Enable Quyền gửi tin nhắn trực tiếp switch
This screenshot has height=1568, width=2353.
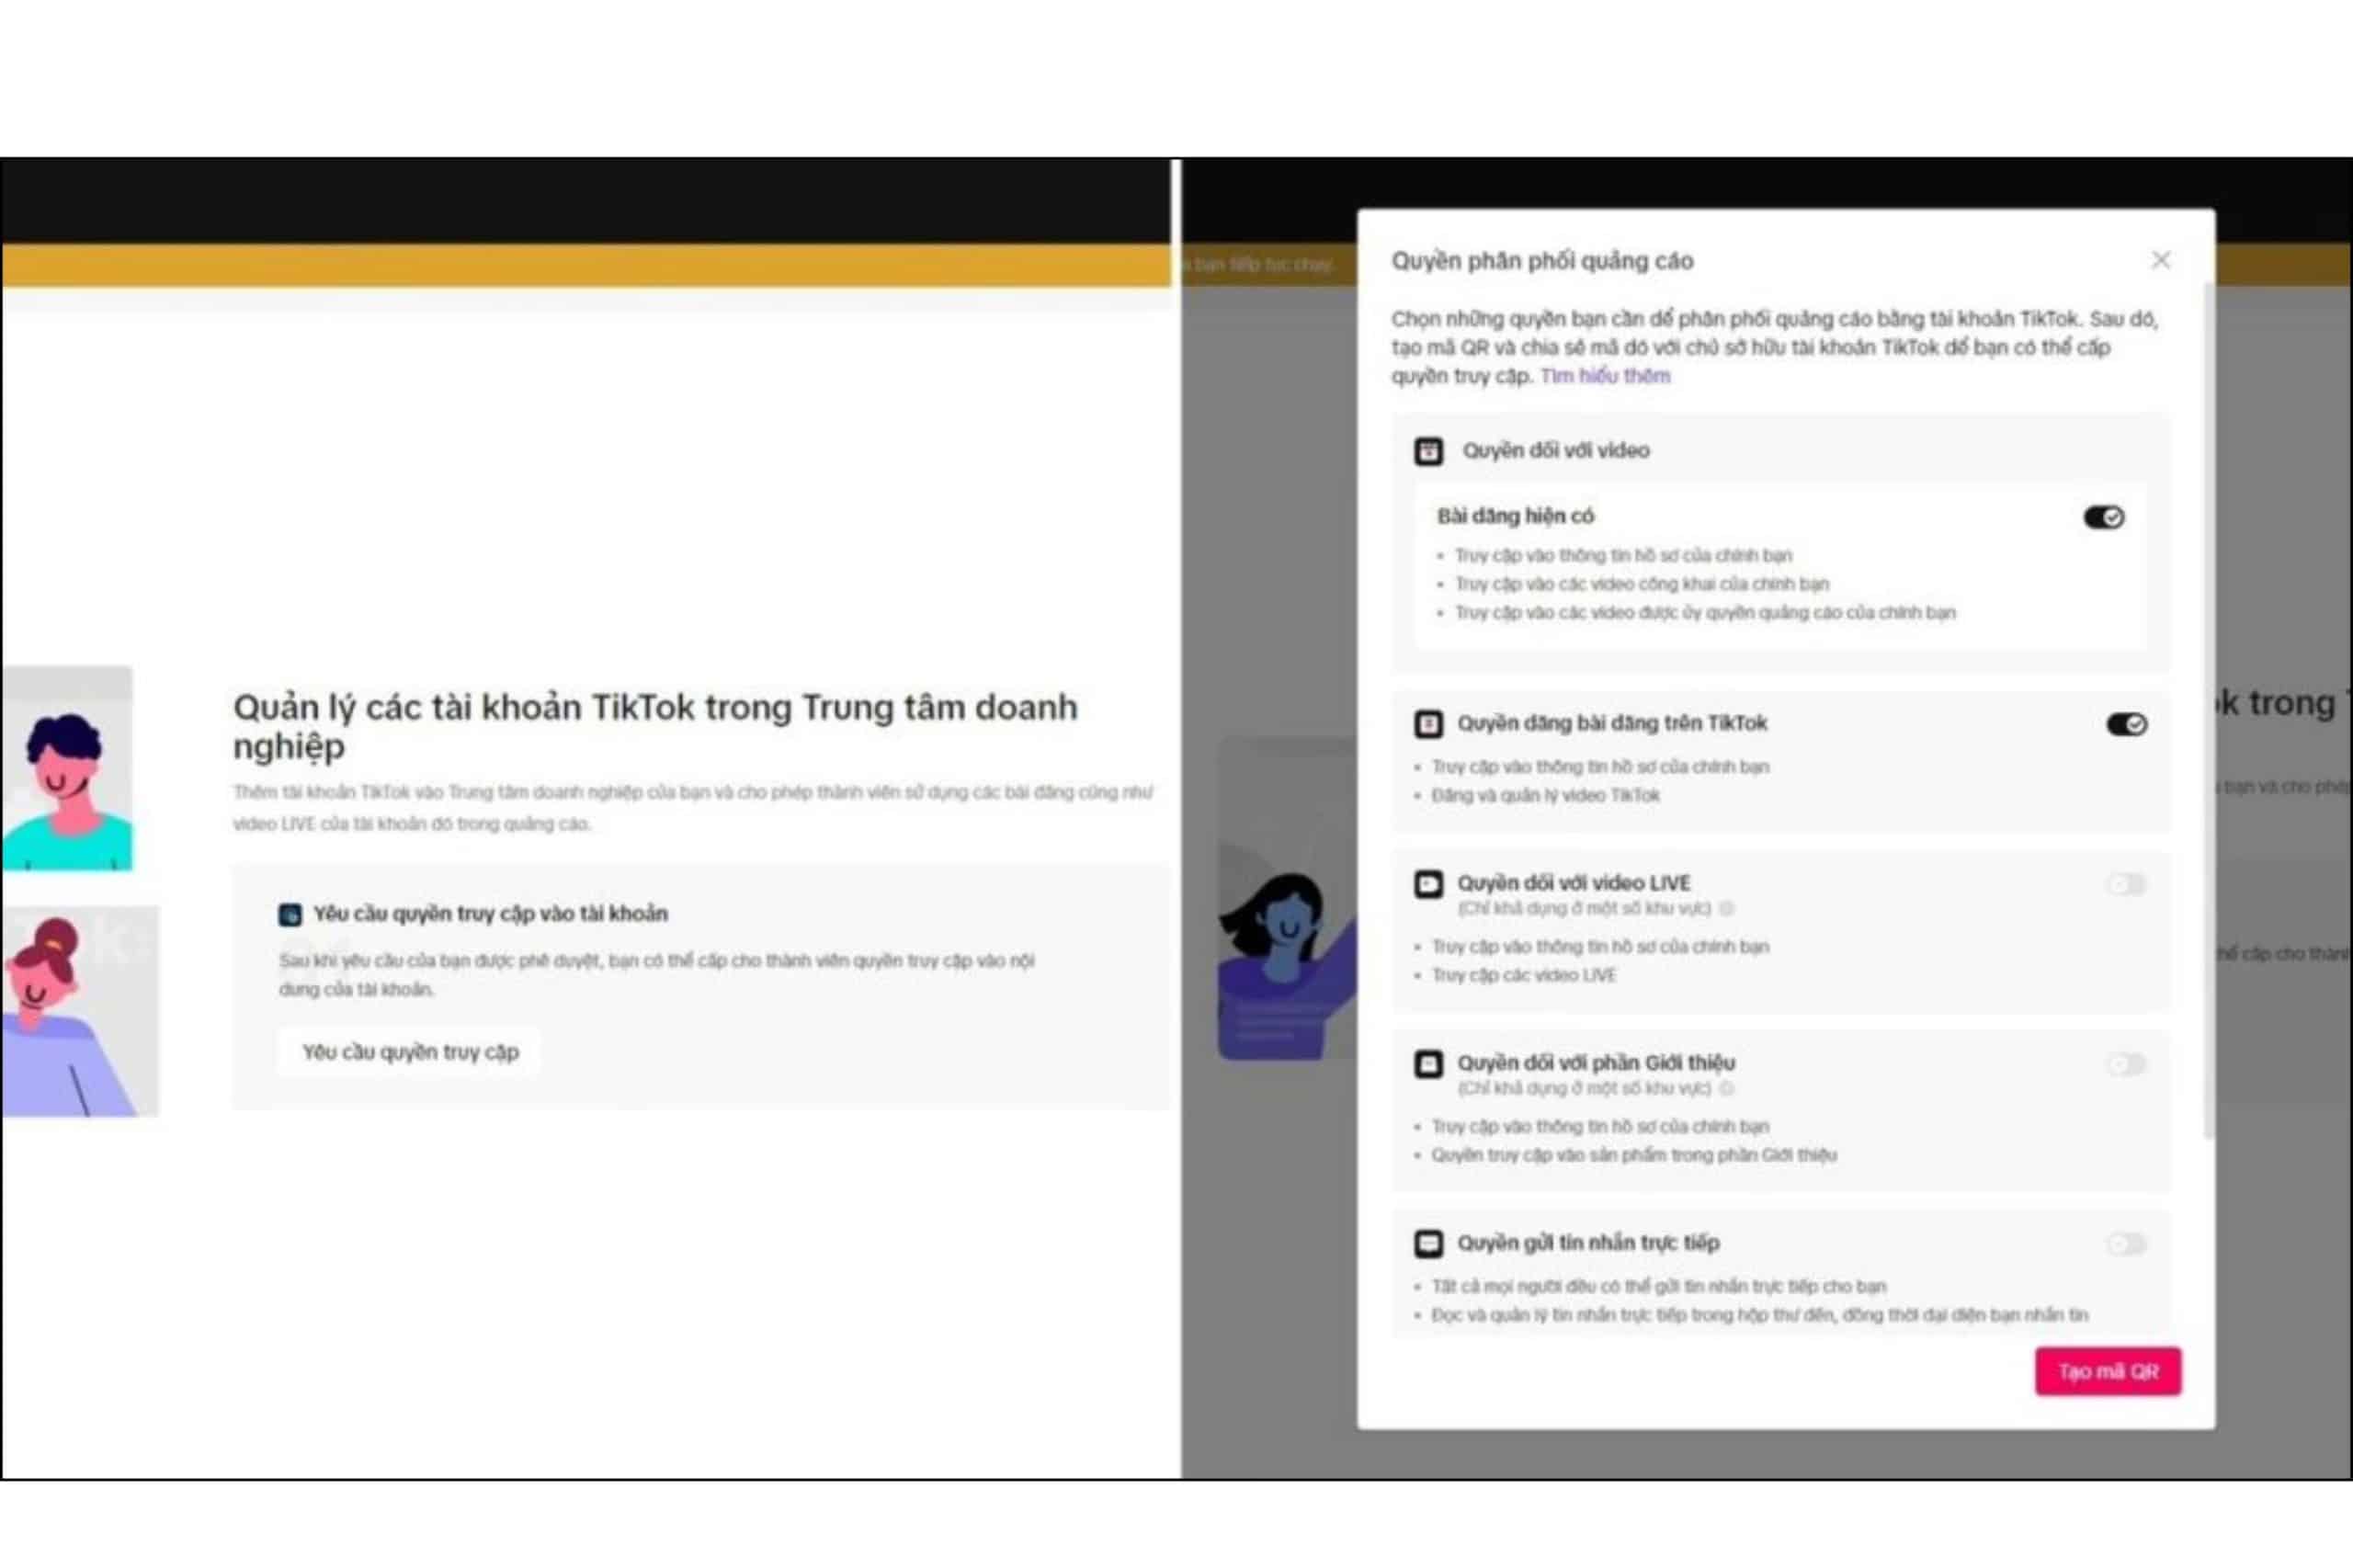pyautogui.click(x=2126, y=1244)
